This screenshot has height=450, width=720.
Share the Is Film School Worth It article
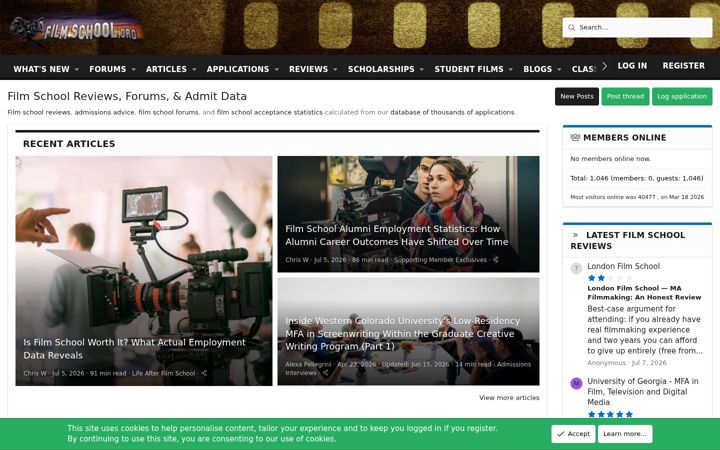tap(204, 373)
